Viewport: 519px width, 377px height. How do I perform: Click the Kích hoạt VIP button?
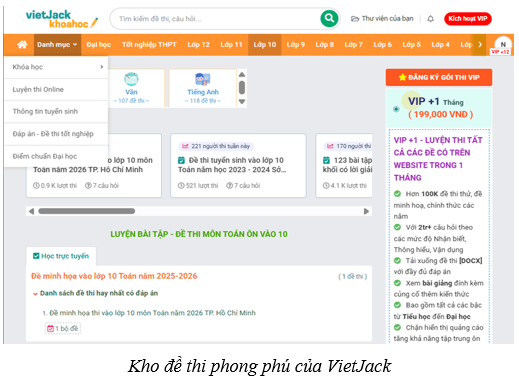[468, 19]
